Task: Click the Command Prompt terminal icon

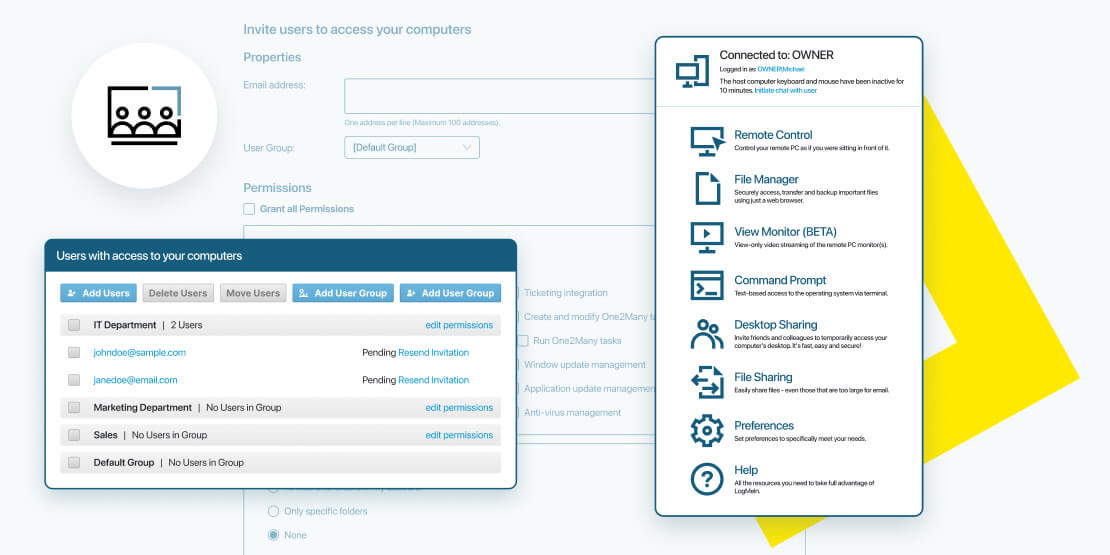Action: coord(707,285)
